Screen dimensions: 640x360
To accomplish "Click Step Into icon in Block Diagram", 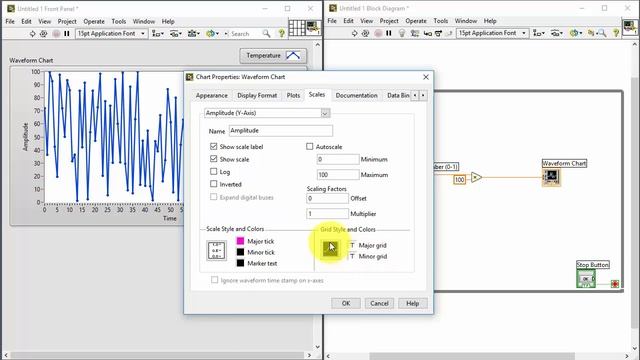I will pyautogui.click(x=428, y=33).
